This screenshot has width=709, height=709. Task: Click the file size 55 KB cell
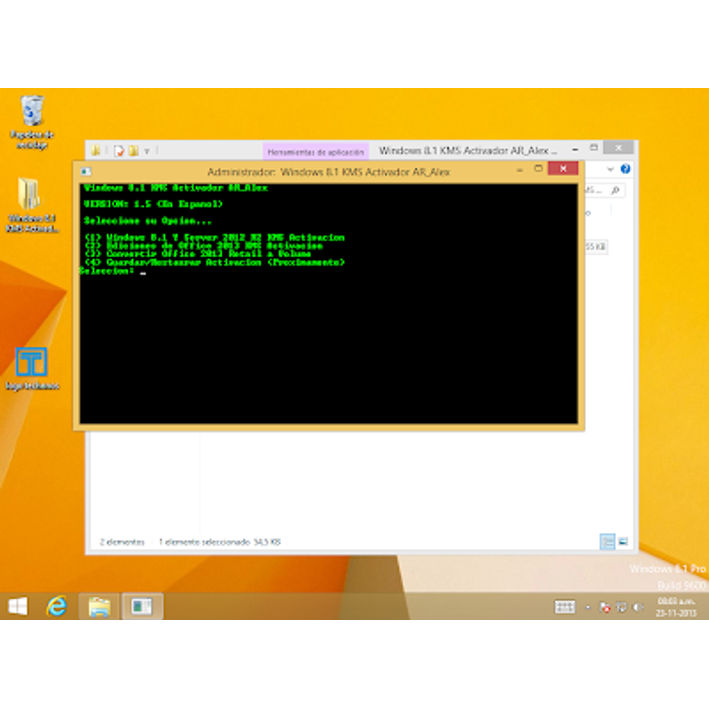pyautogui.click(x=596, y=246)
